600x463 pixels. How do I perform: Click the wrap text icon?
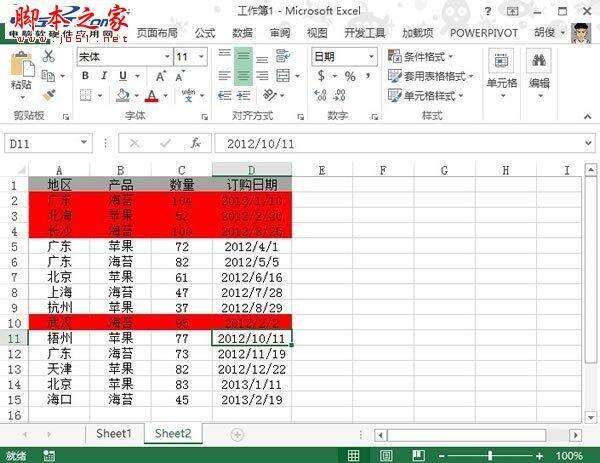(x=283, y=56)
